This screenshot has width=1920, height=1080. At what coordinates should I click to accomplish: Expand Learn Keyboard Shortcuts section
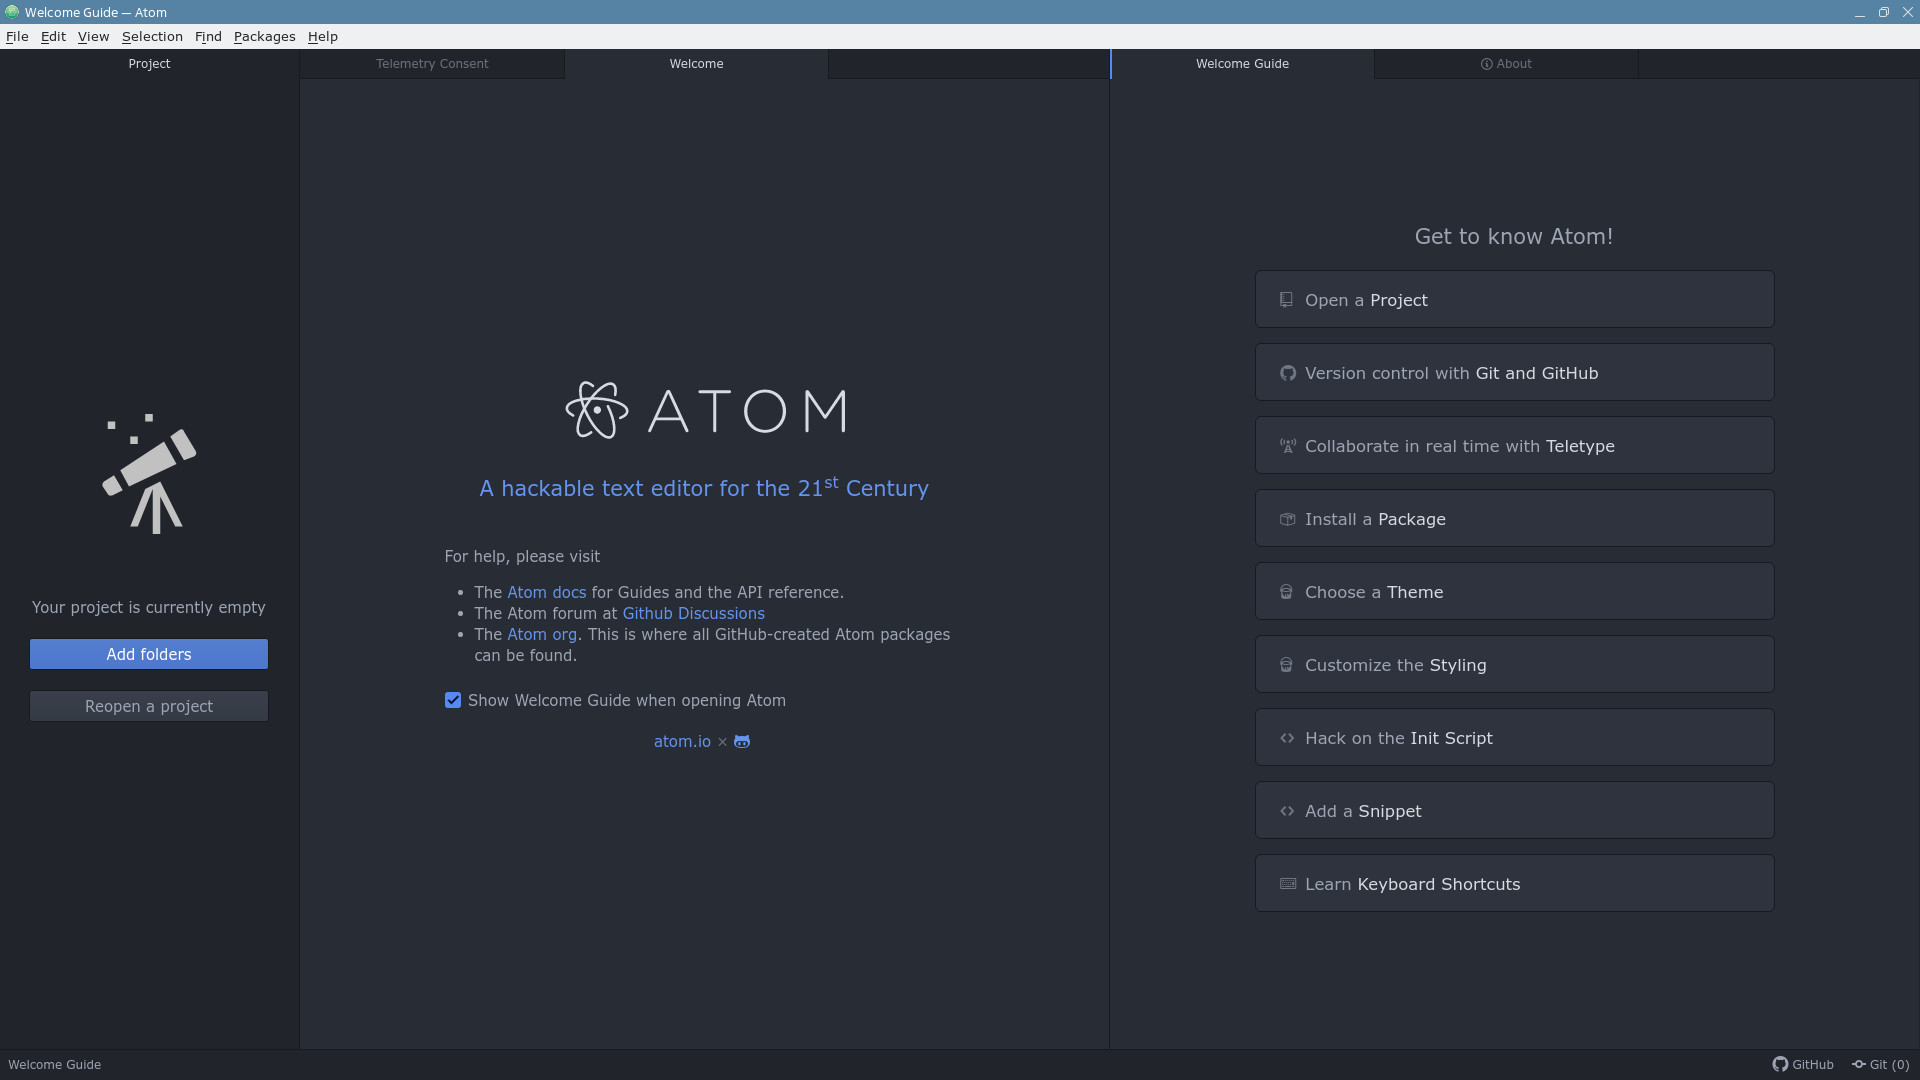click(x=1514, y=883)
